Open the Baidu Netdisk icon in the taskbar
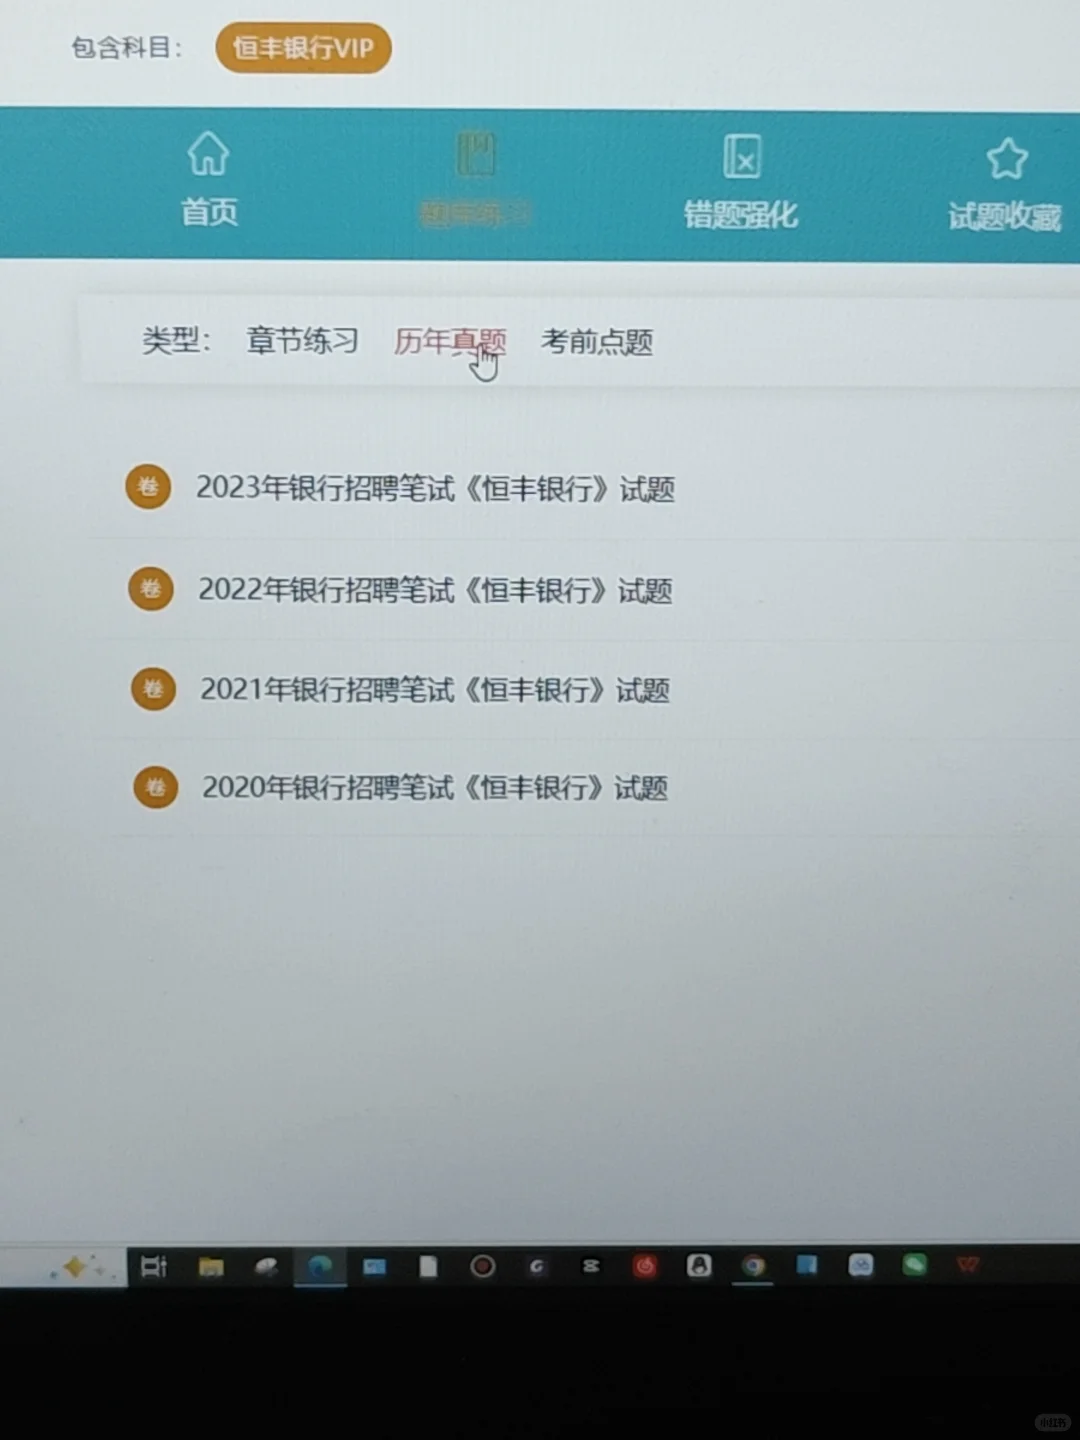 (x=861, y=1266)
